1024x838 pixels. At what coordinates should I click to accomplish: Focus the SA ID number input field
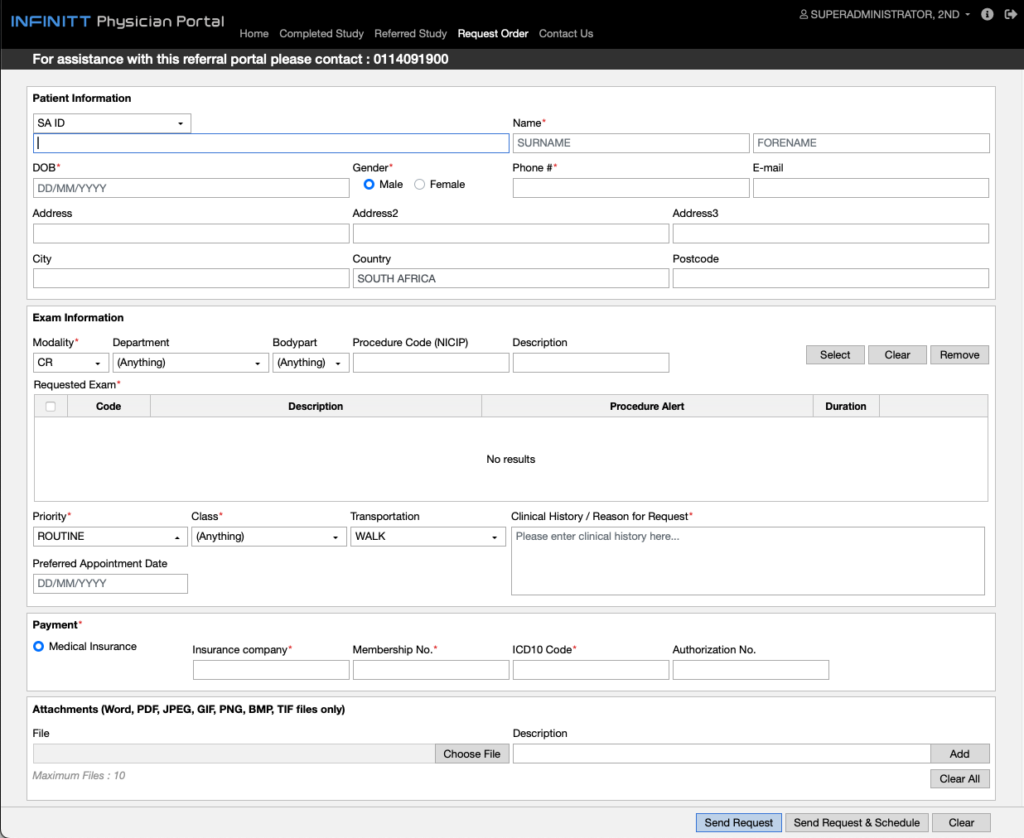point(271,143)
